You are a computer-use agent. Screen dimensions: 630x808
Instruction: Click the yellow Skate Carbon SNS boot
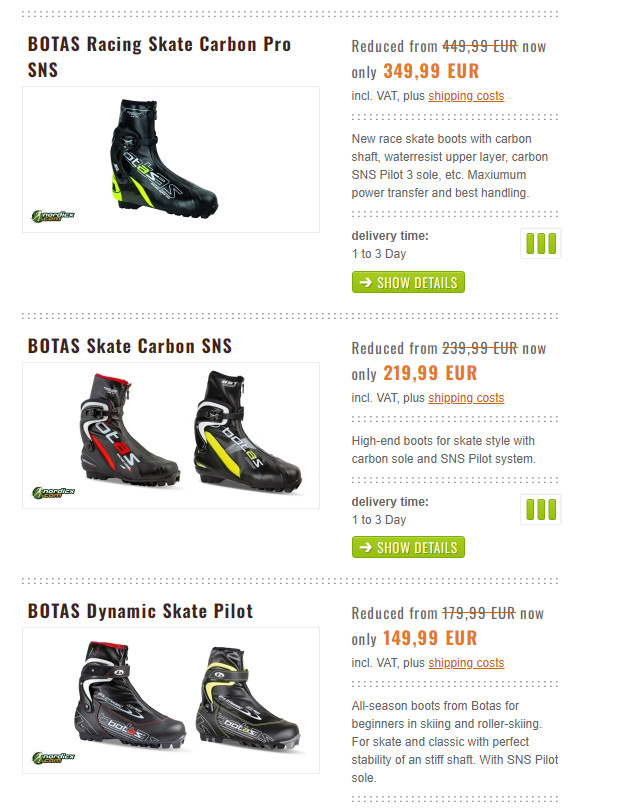247,431
